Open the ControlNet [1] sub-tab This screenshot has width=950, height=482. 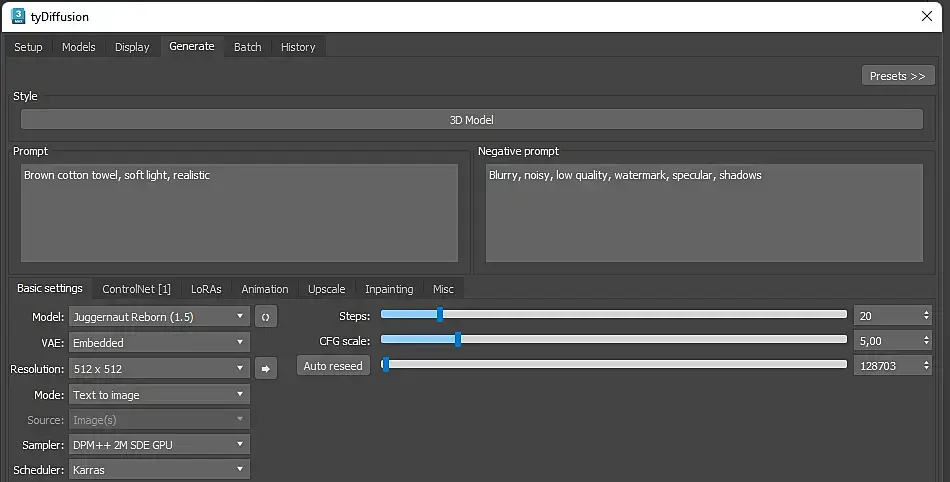click(136, 289)
